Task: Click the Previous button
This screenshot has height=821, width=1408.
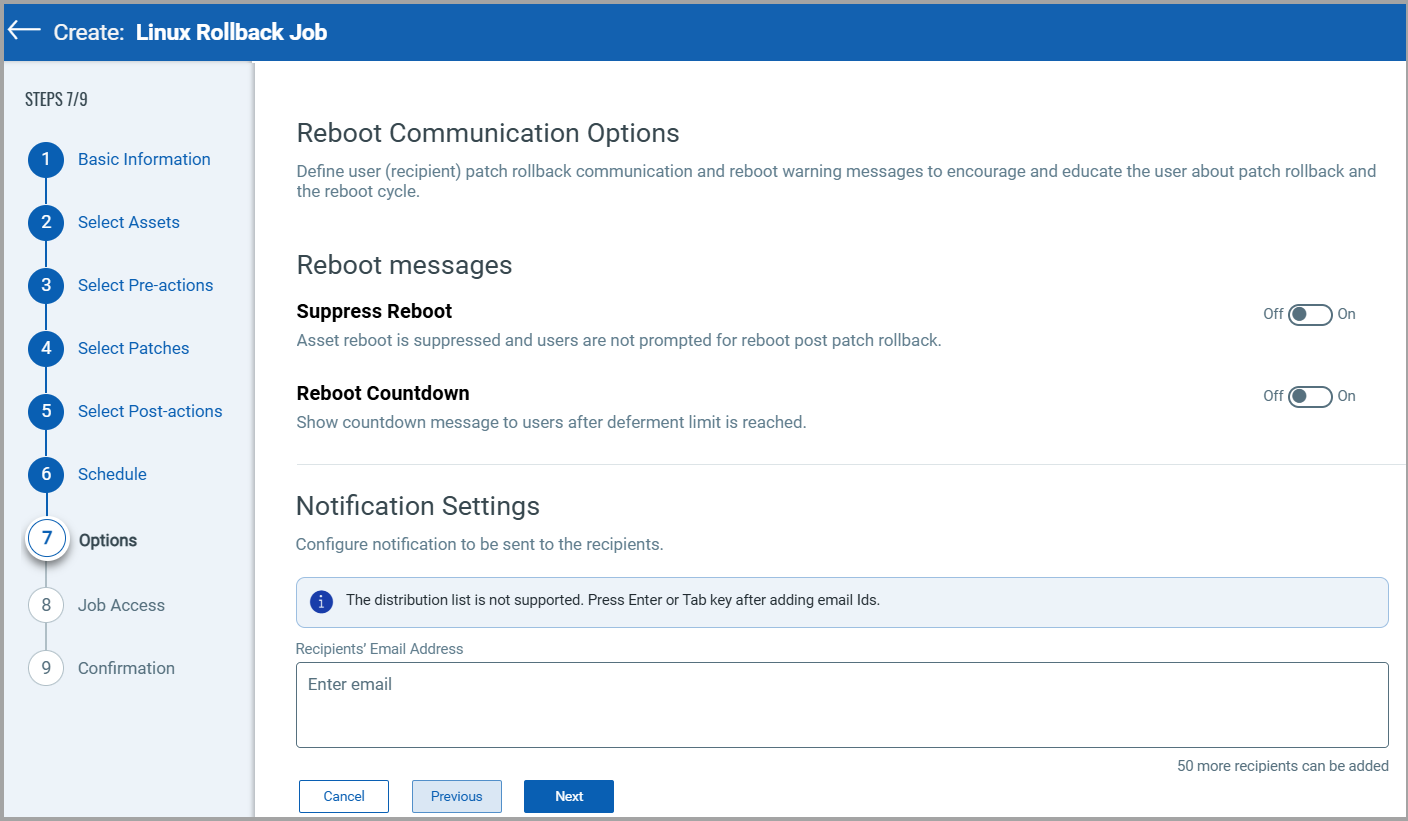Action: (x=456, y=796)
